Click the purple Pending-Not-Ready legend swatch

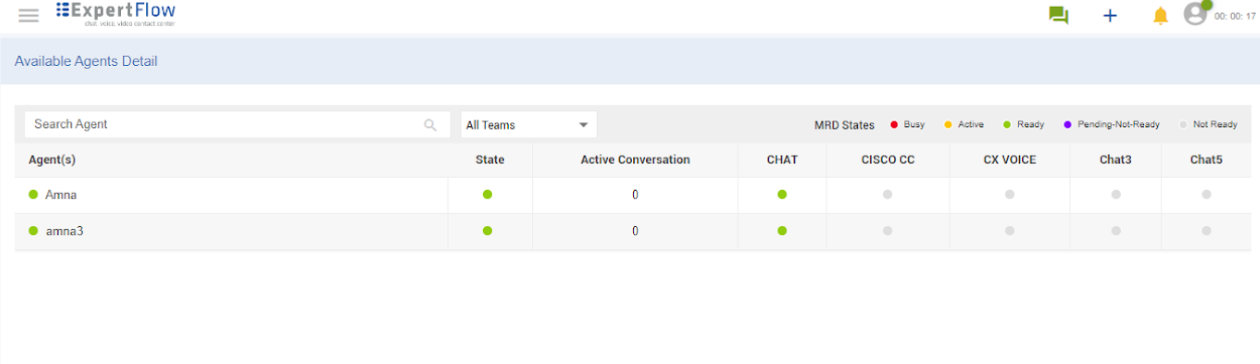tap(1068, 125)
